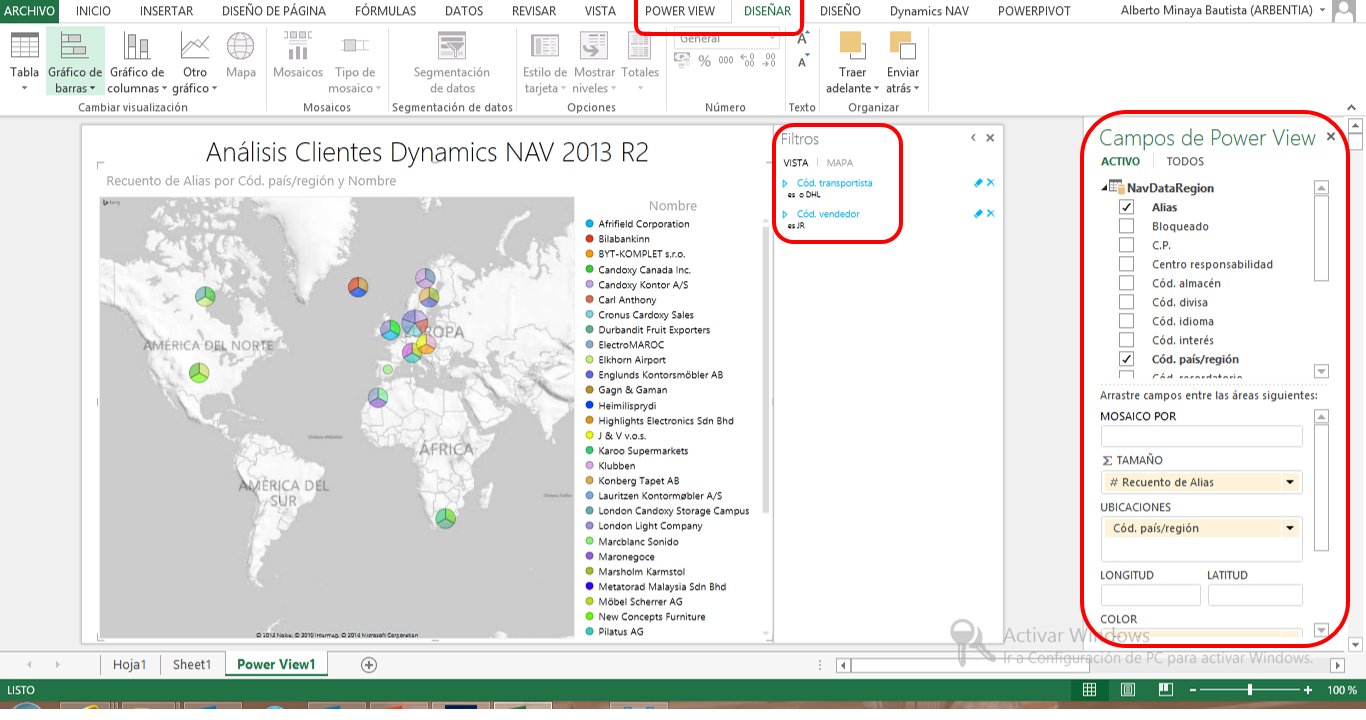Zoom out with the minus button

click(x=1192, y=690)
